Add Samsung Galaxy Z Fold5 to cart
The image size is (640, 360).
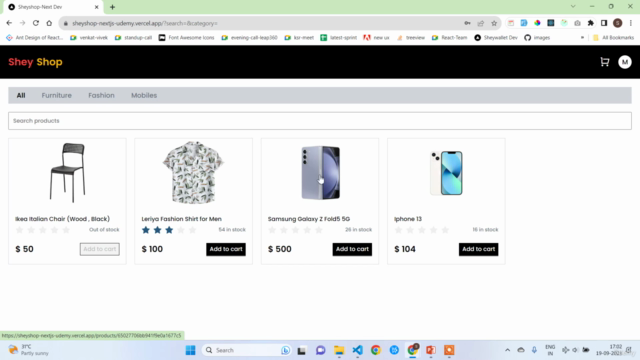click(352, 249)
